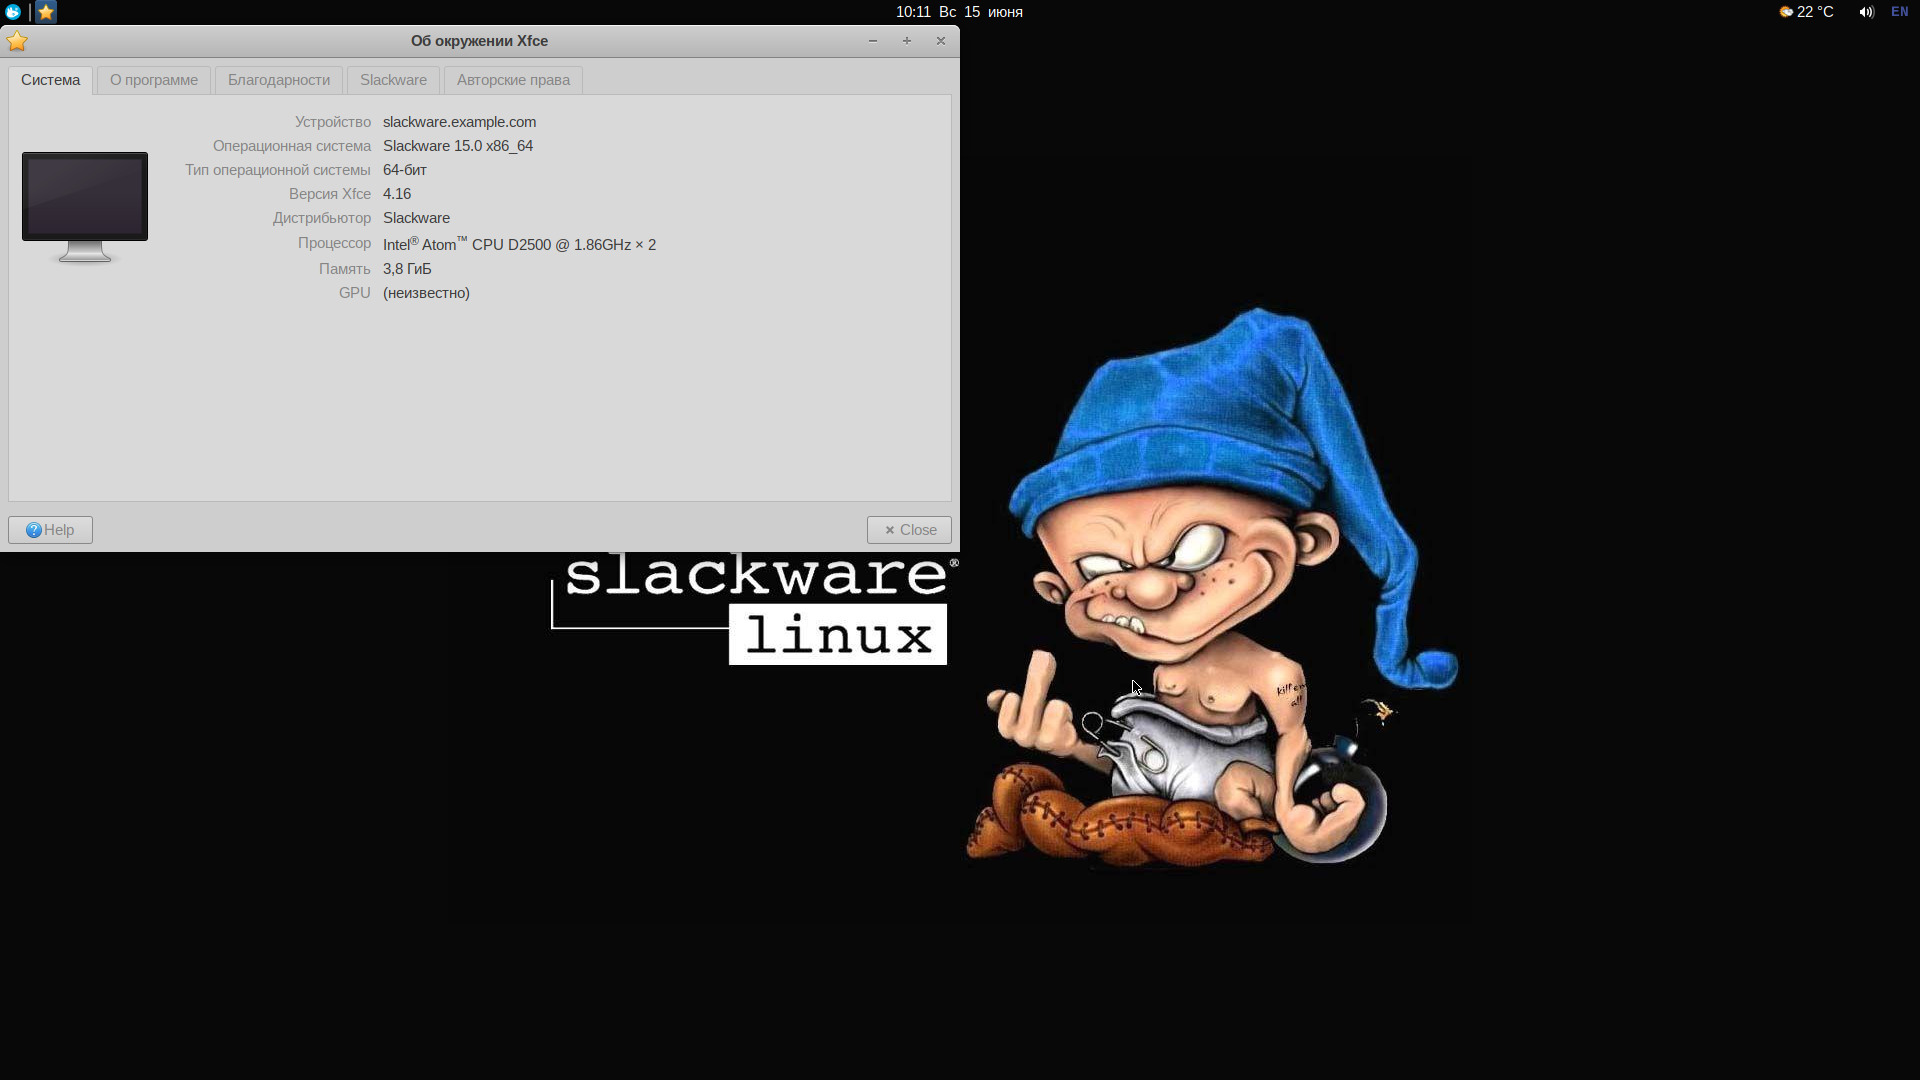Click the question mark Help icon
Screen dimensions: 1920x1080
[34, 530]
